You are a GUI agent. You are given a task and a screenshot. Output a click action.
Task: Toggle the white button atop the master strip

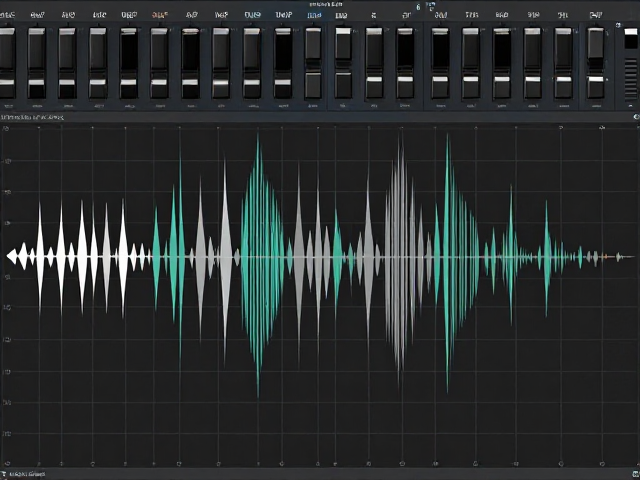click(631, 32)
